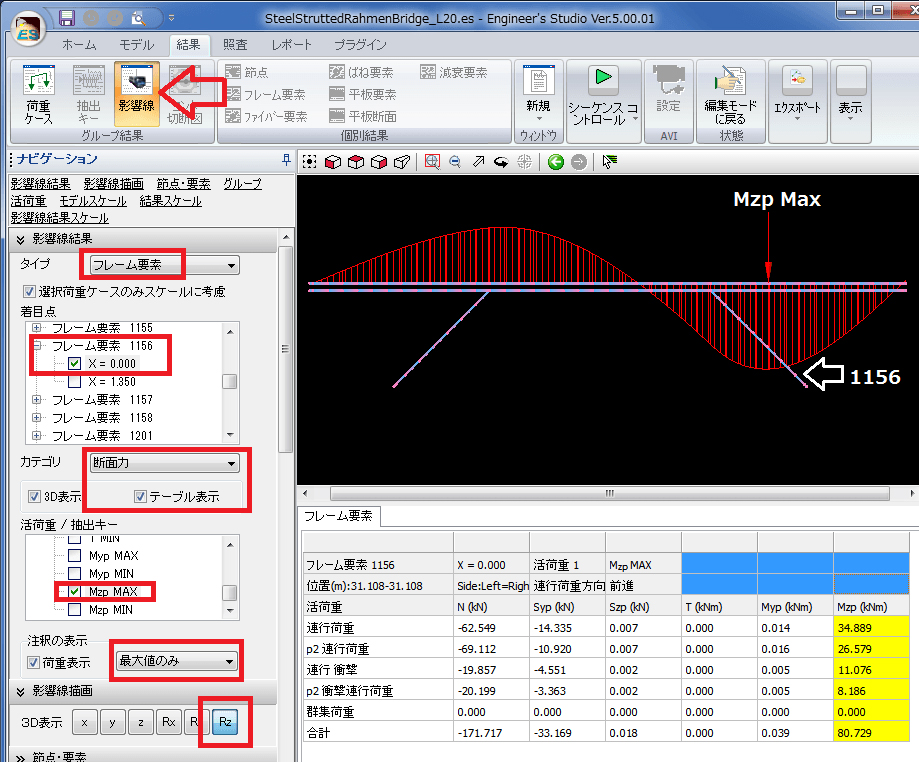
Task: Switch to the プラグイン ribbon tab
Action: 360,45
